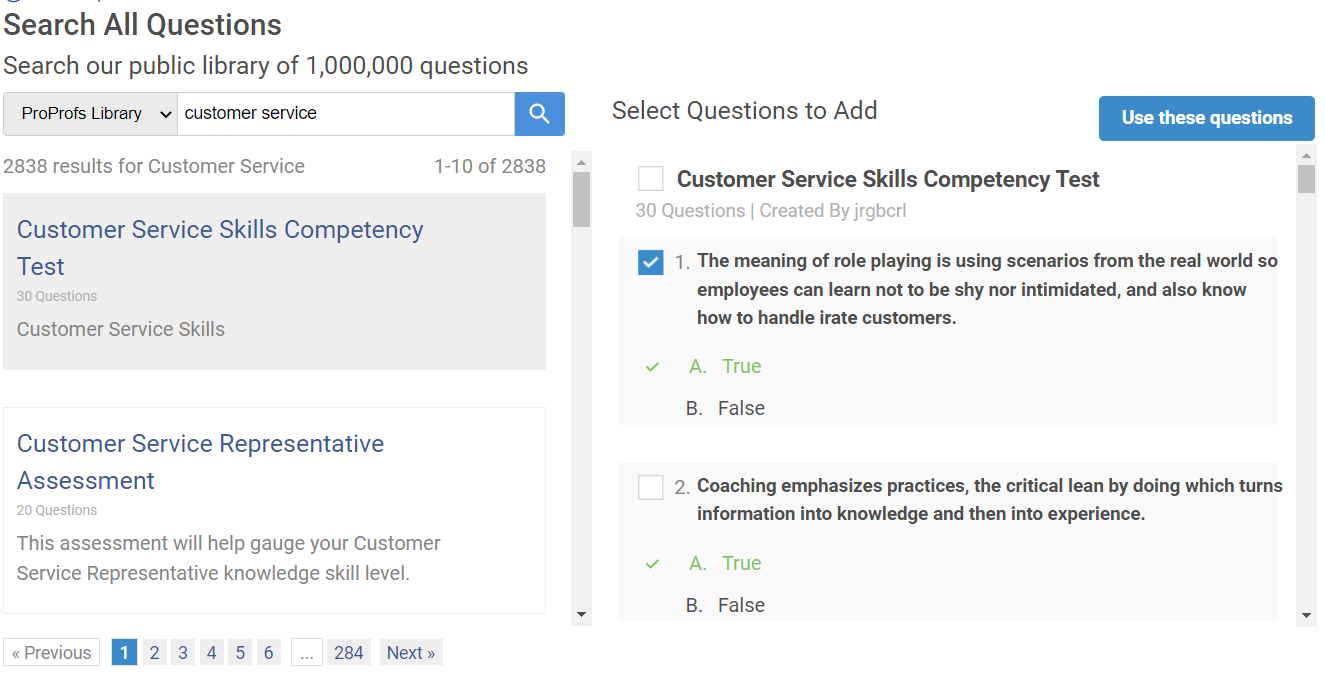Screen dimensions: 1325x680
Task: Go to results page 3
Action: click(x=183, y=653)
